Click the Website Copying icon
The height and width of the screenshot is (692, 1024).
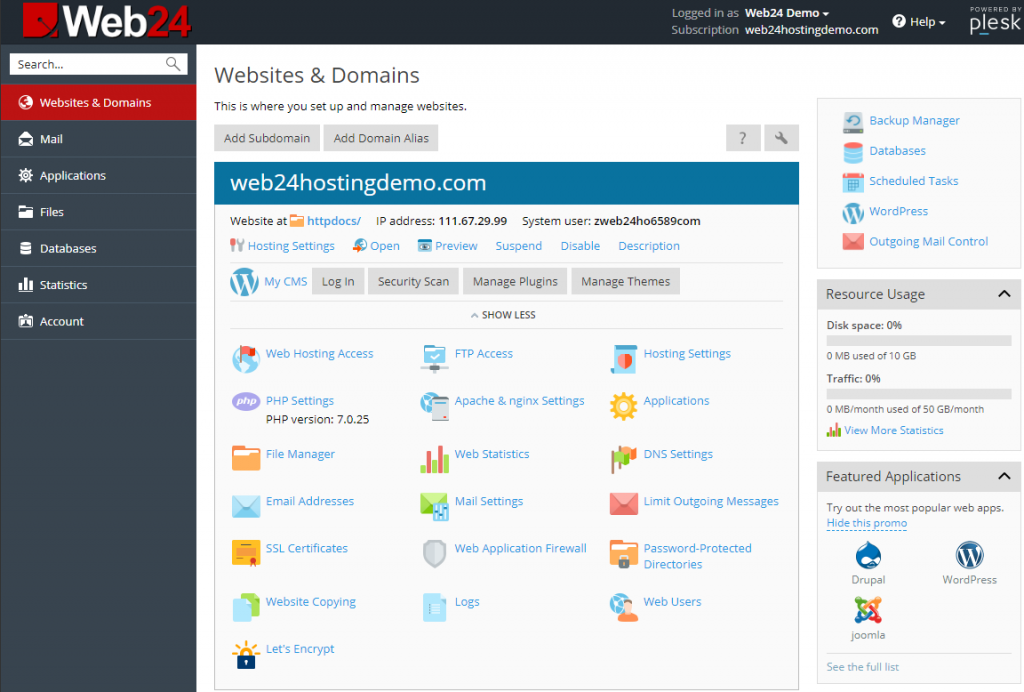(x=246, y=607)
